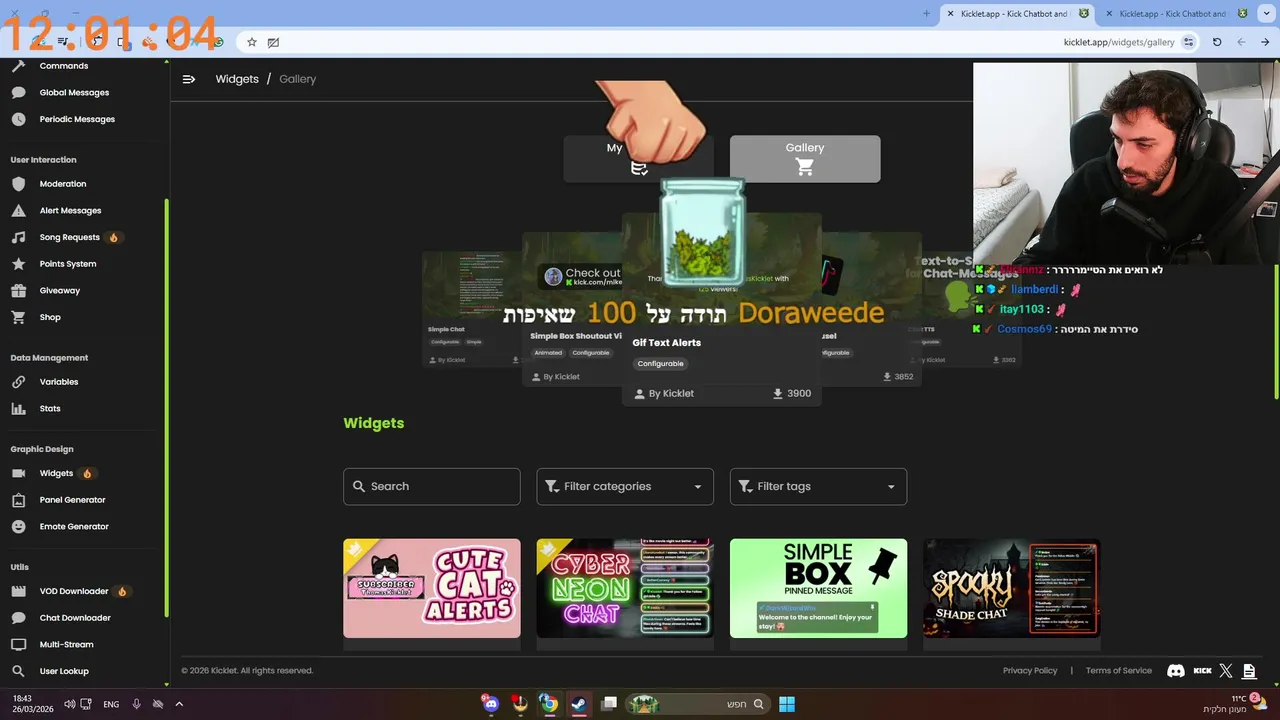Click the Widgets breadcrumb link
Viewport: 1280px width, 720px height.
click(237, 79)
